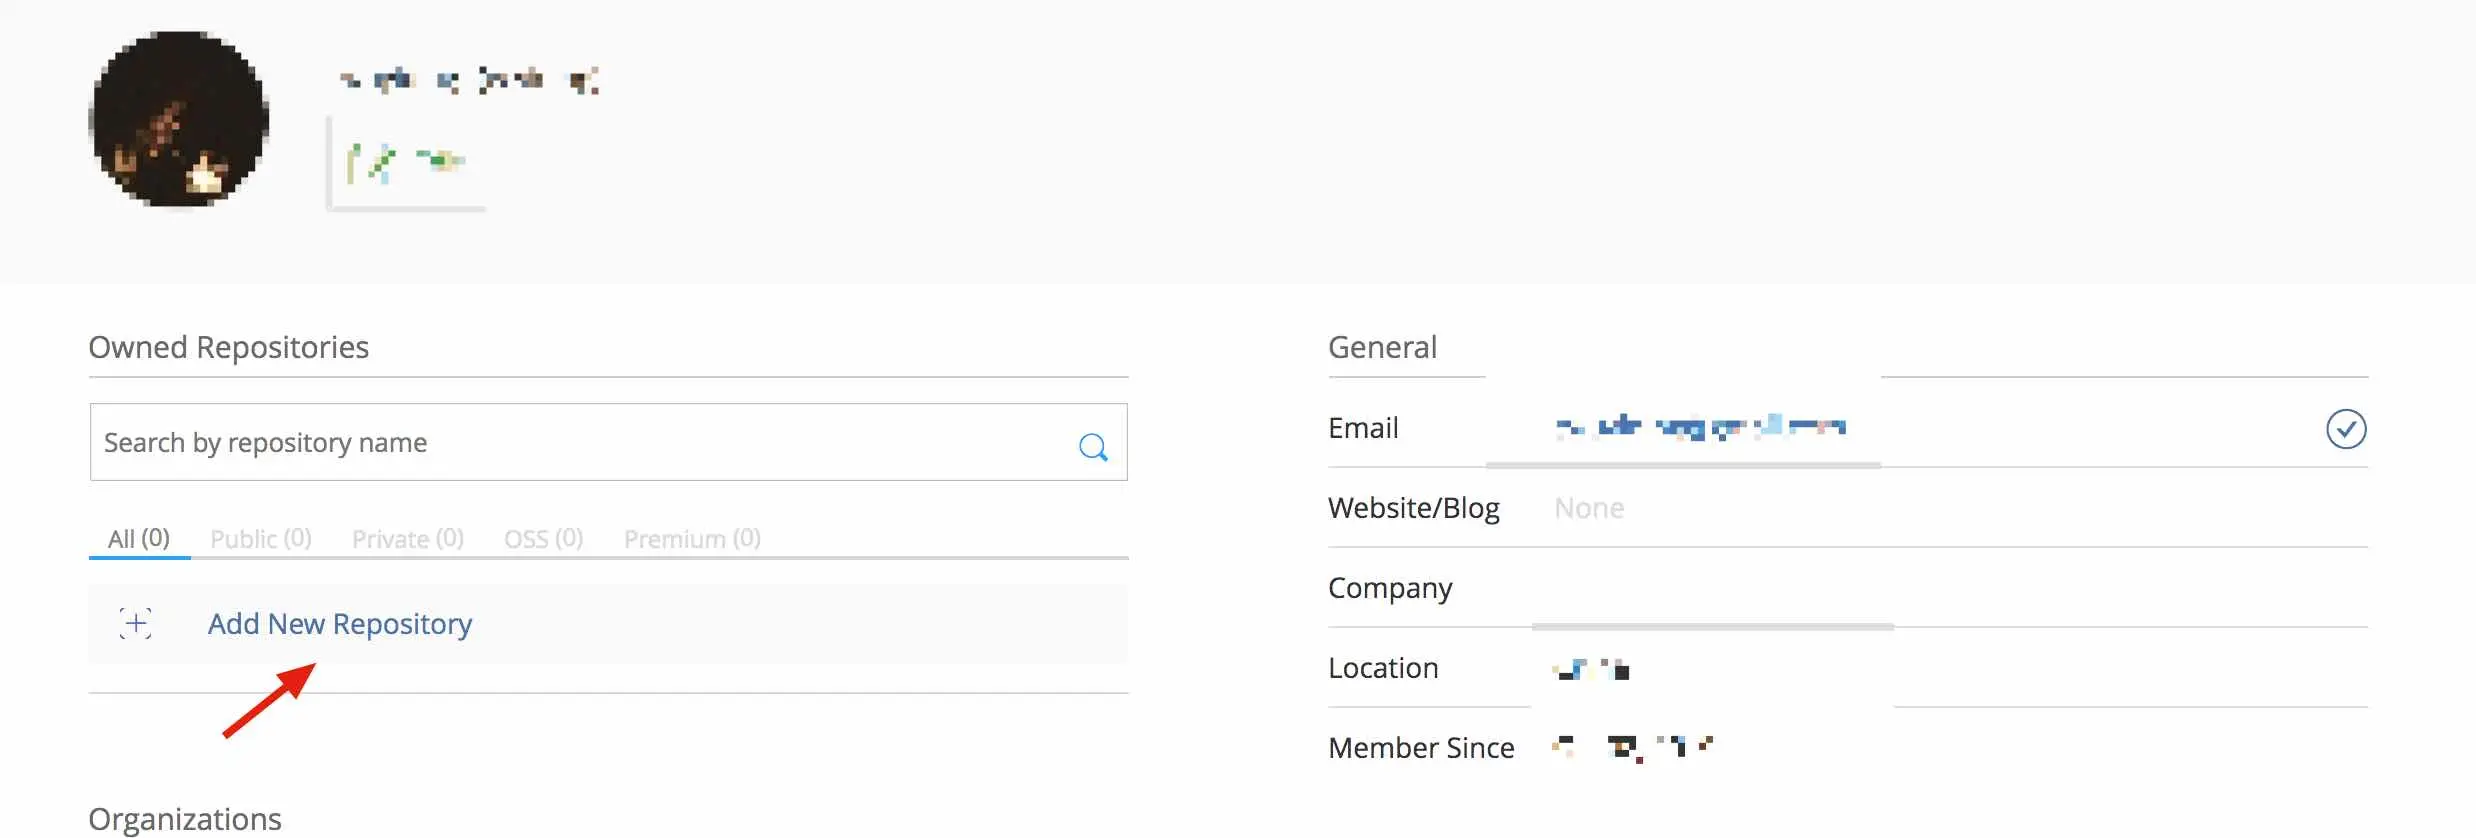Go to the Premium (0) tab

click(x=692, y=538)
